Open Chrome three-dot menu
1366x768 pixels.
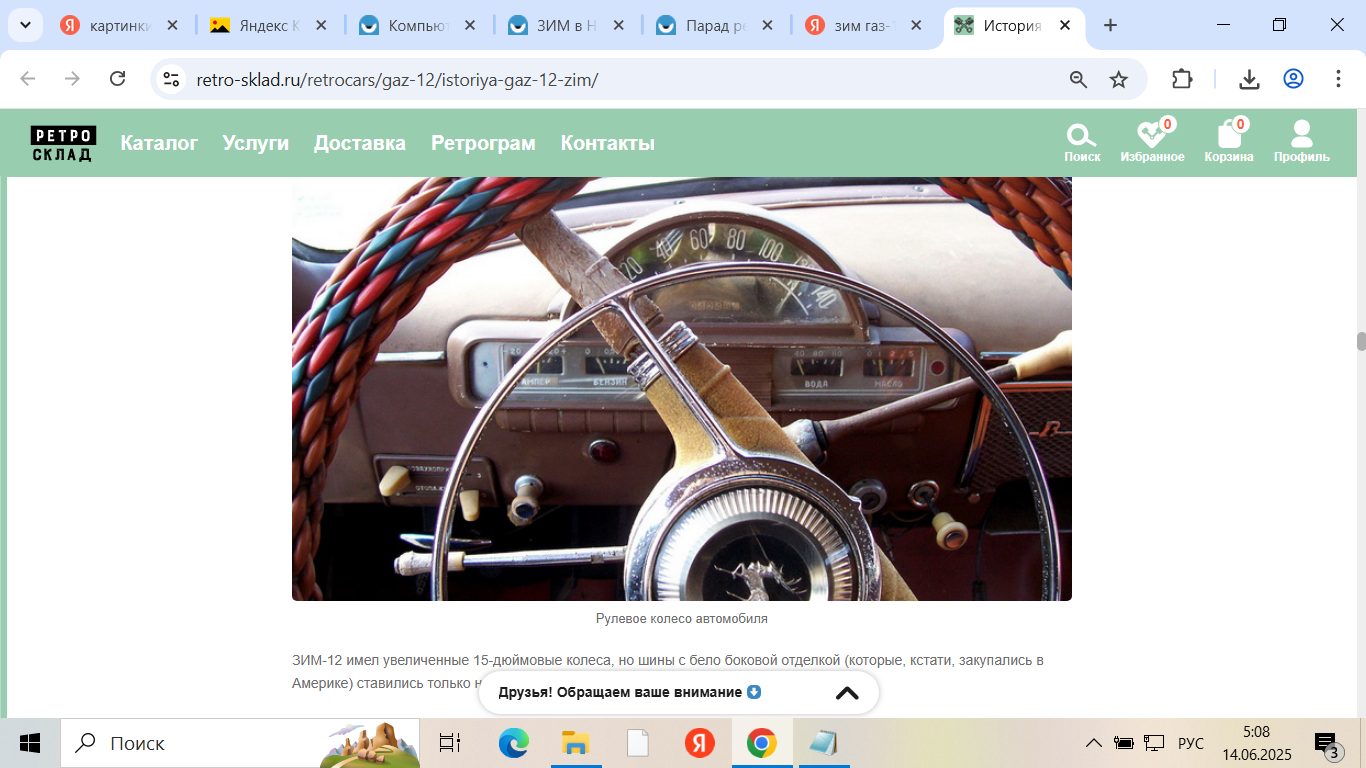[x=1338, y=79]
